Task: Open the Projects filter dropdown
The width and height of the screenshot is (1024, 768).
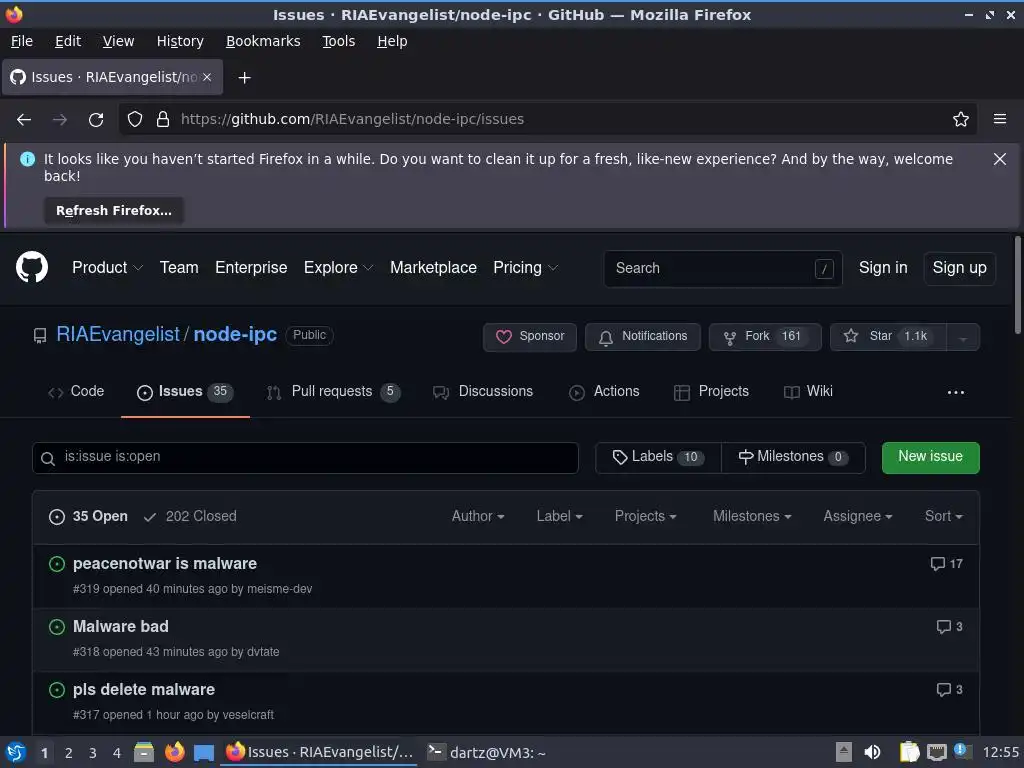Action: click(645, 517)
